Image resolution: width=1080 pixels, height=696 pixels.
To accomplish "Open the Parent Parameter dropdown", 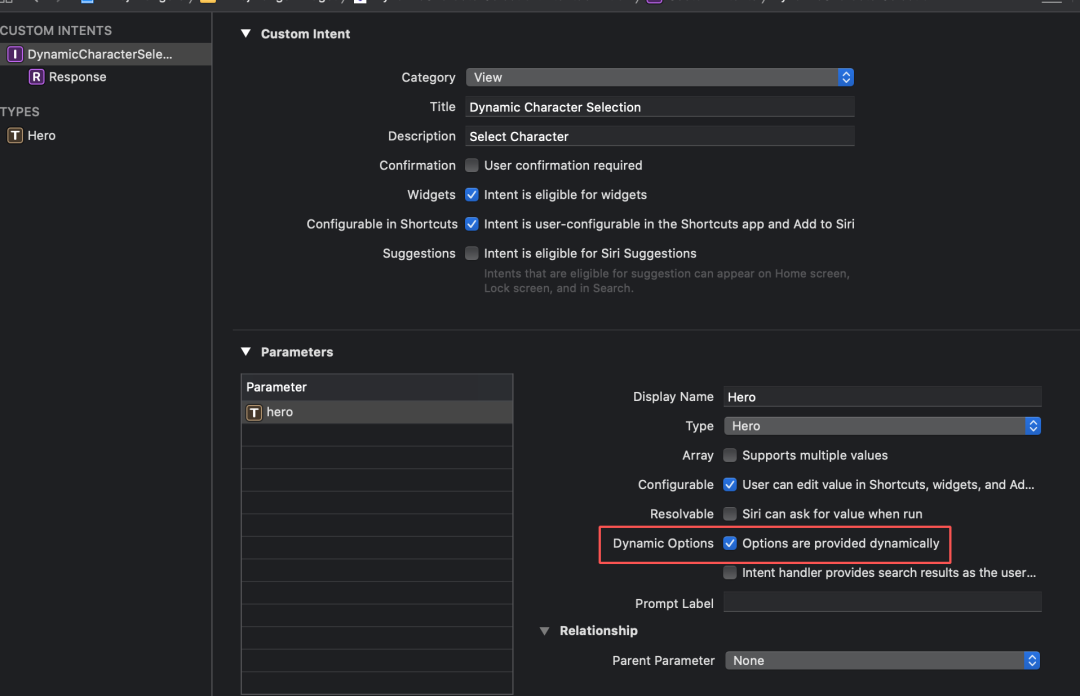I will coord(882,660).
